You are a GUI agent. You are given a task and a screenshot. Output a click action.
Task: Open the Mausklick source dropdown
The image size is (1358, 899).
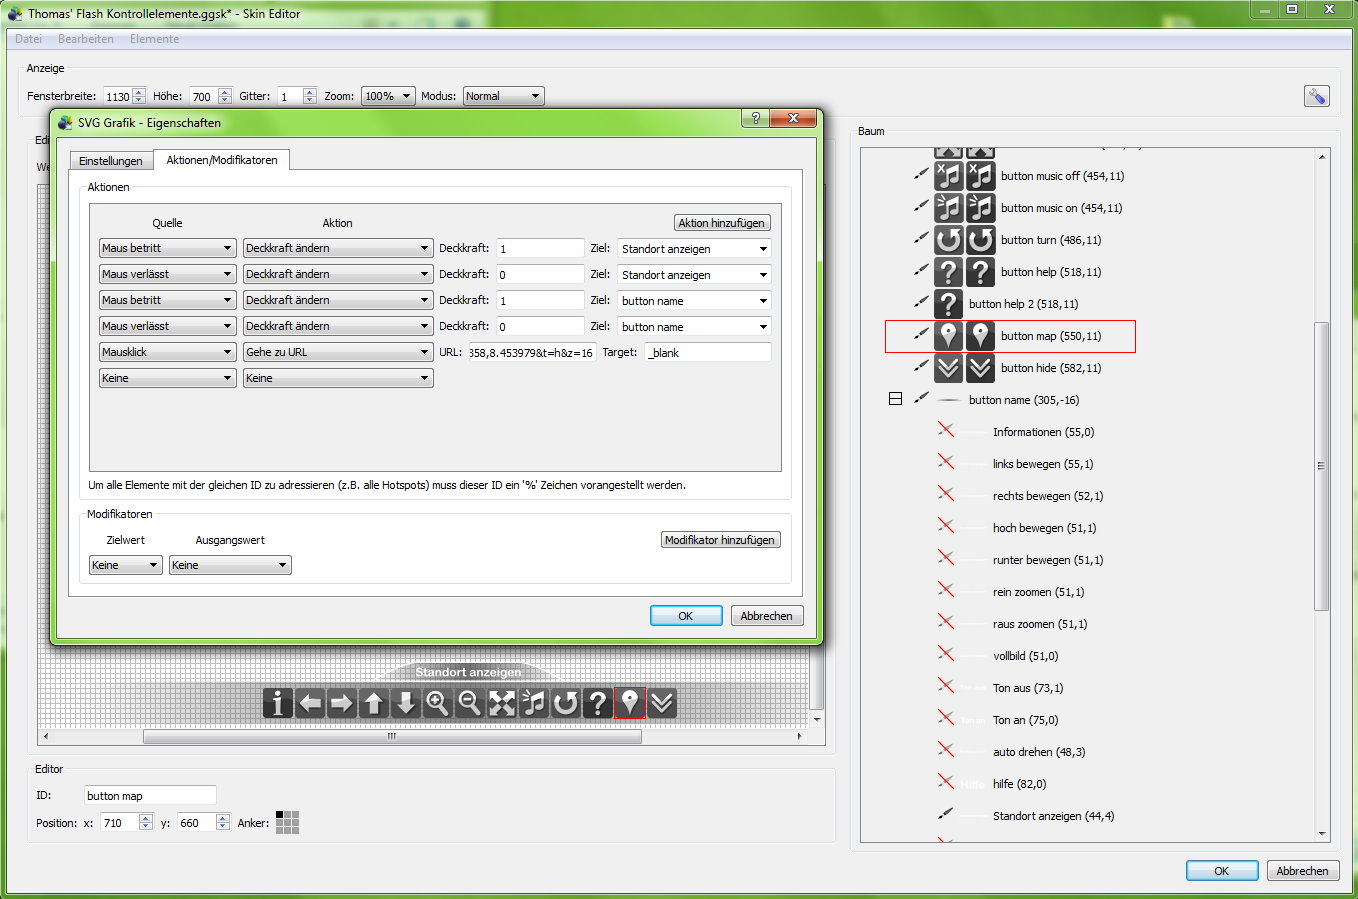(x=166, y=352)
